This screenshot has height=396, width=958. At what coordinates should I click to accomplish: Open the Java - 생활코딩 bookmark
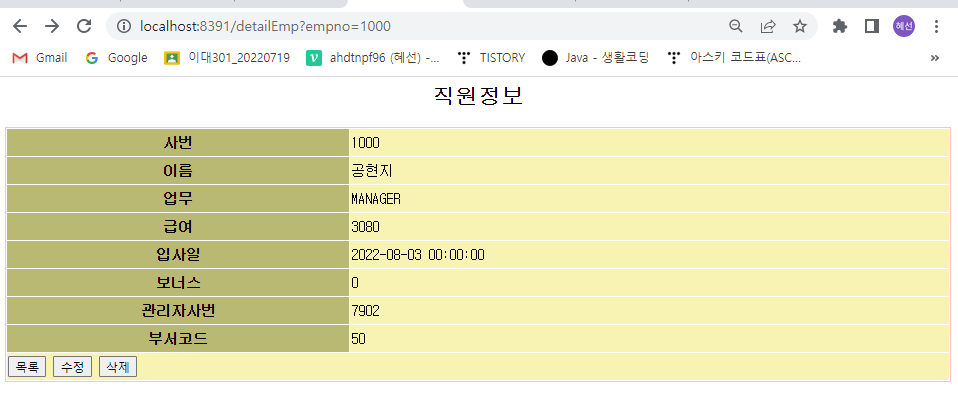click(x=595, y=58)
